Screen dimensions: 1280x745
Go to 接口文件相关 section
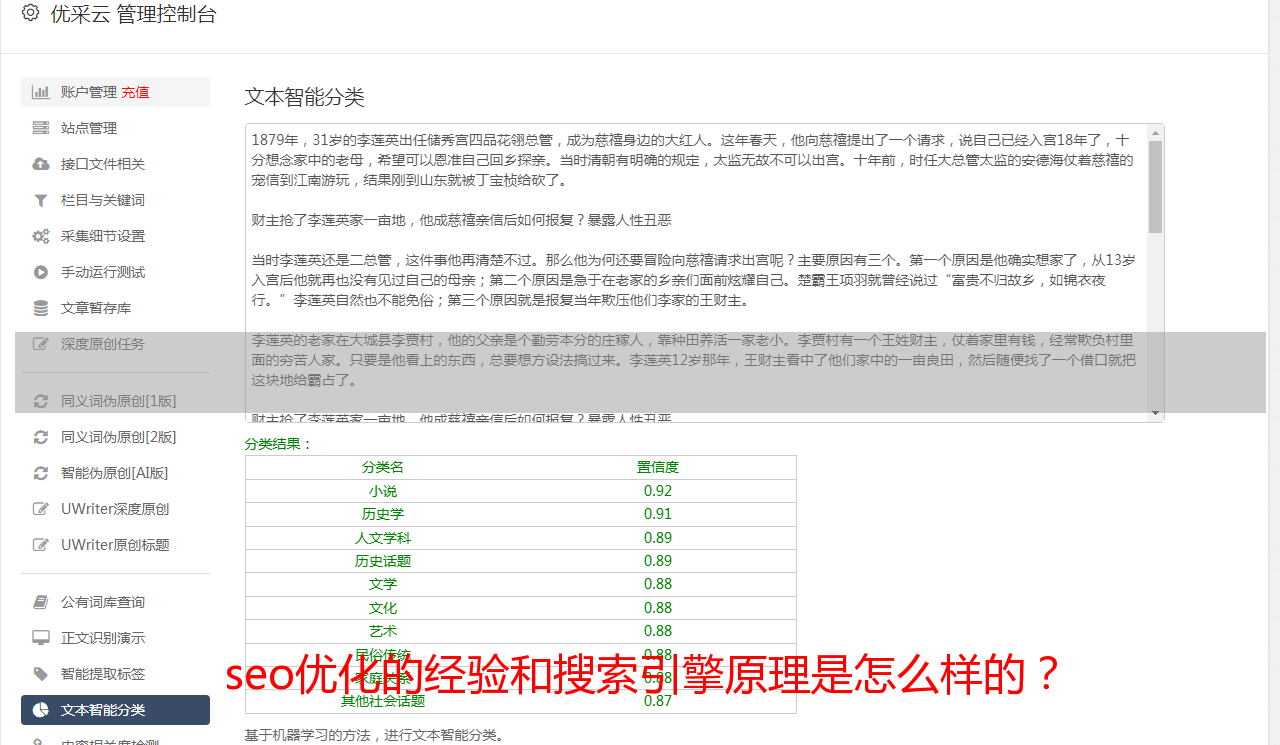pos(115,164)
